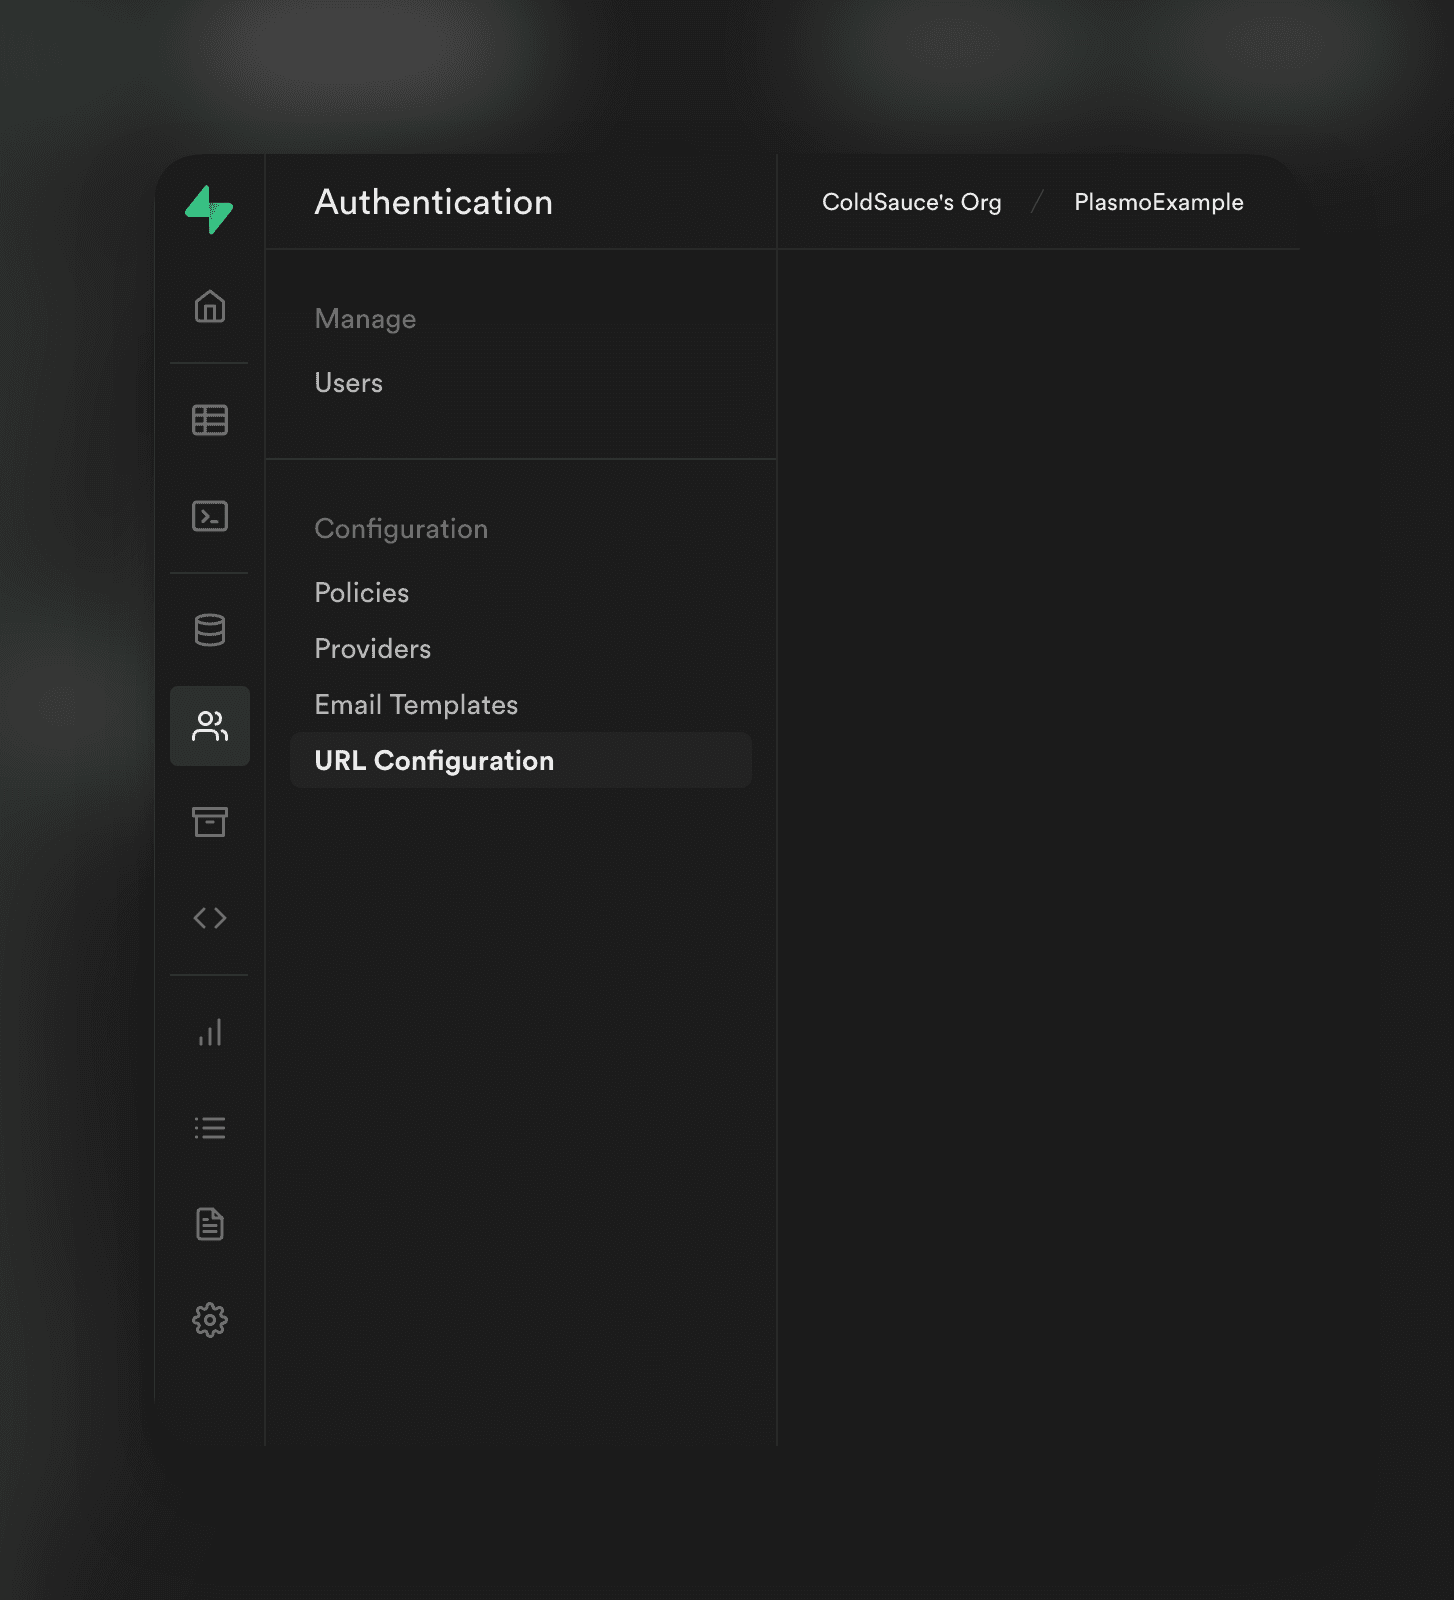Open Edge Functions code brackets icon
The height and width of the screenshot is (1600, 1454).
pyautogui.click(x=210, y=918)
